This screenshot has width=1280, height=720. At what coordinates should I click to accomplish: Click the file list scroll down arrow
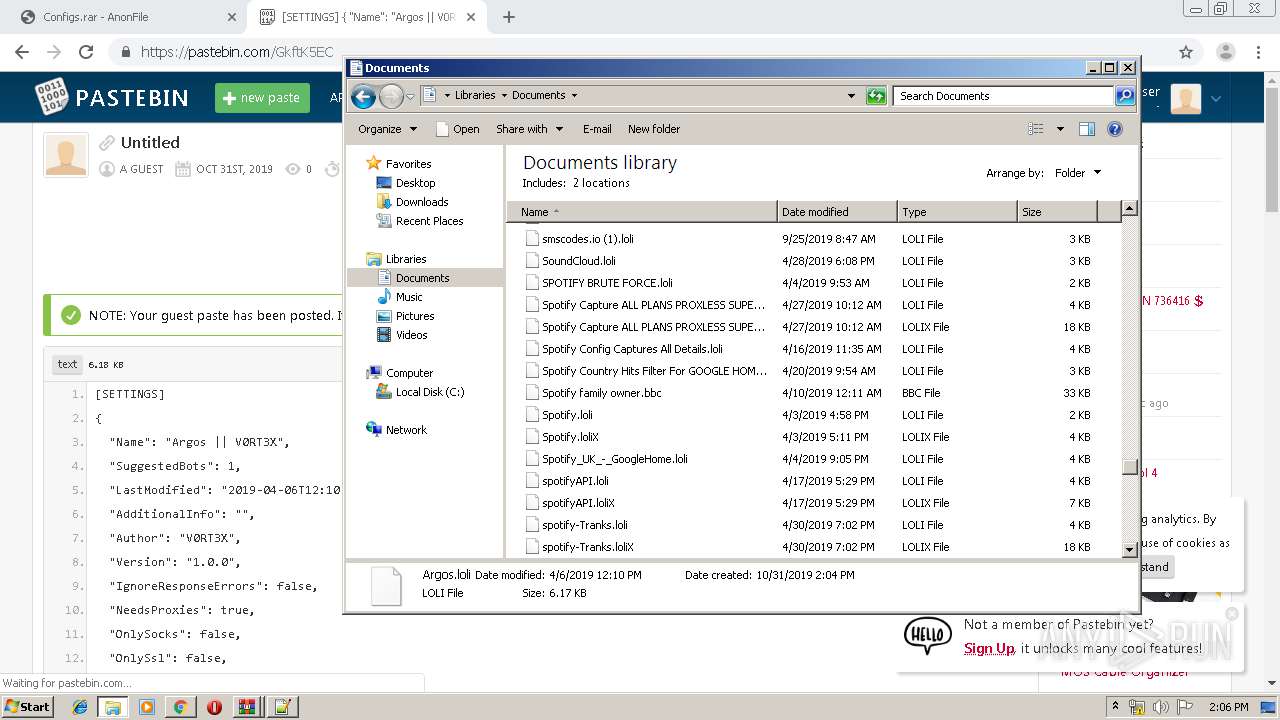click(1129, 549)
